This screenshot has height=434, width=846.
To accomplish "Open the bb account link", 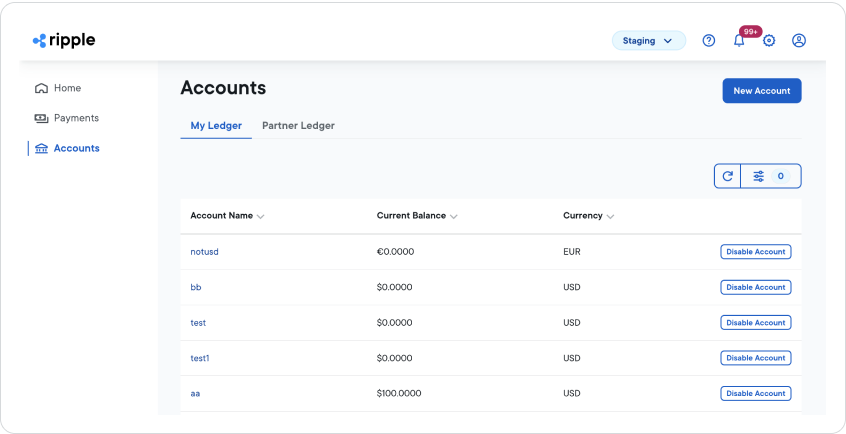I will [x=196, y=288].
